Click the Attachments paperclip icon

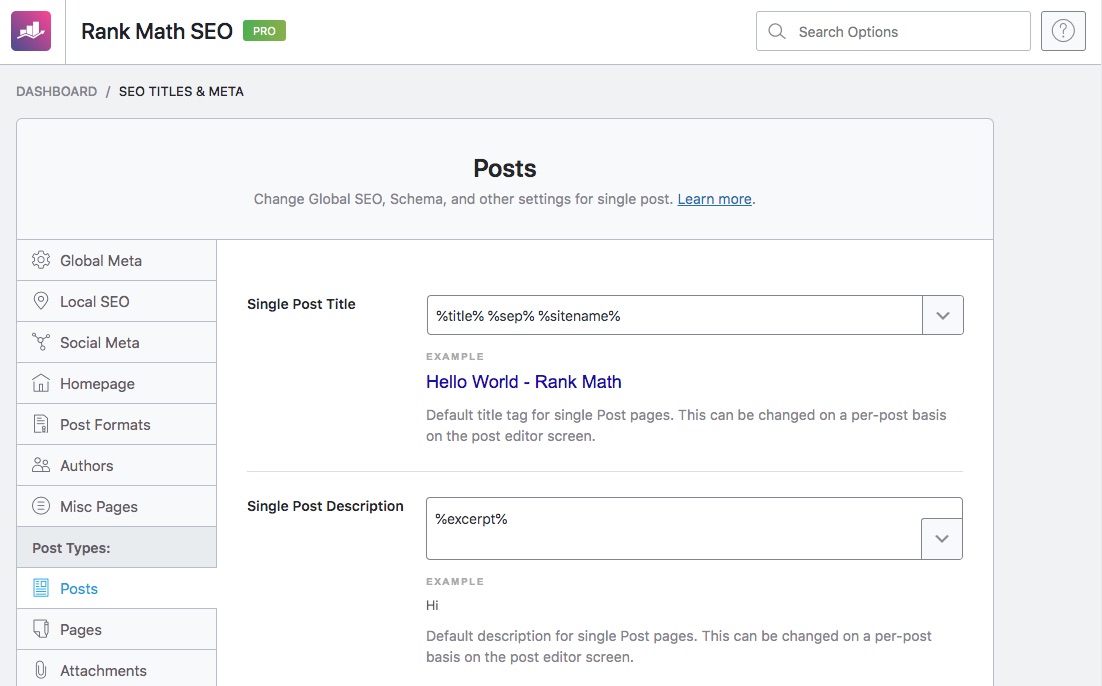41,670
